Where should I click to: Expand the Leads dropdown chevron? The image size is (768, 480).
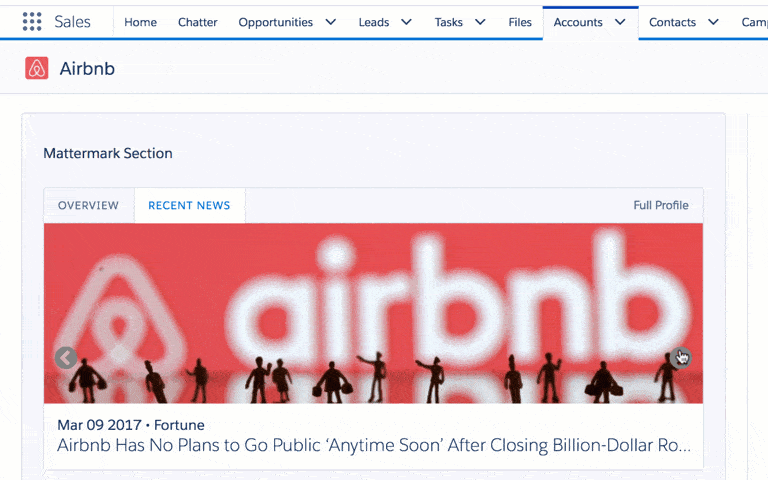click(407, 22)
